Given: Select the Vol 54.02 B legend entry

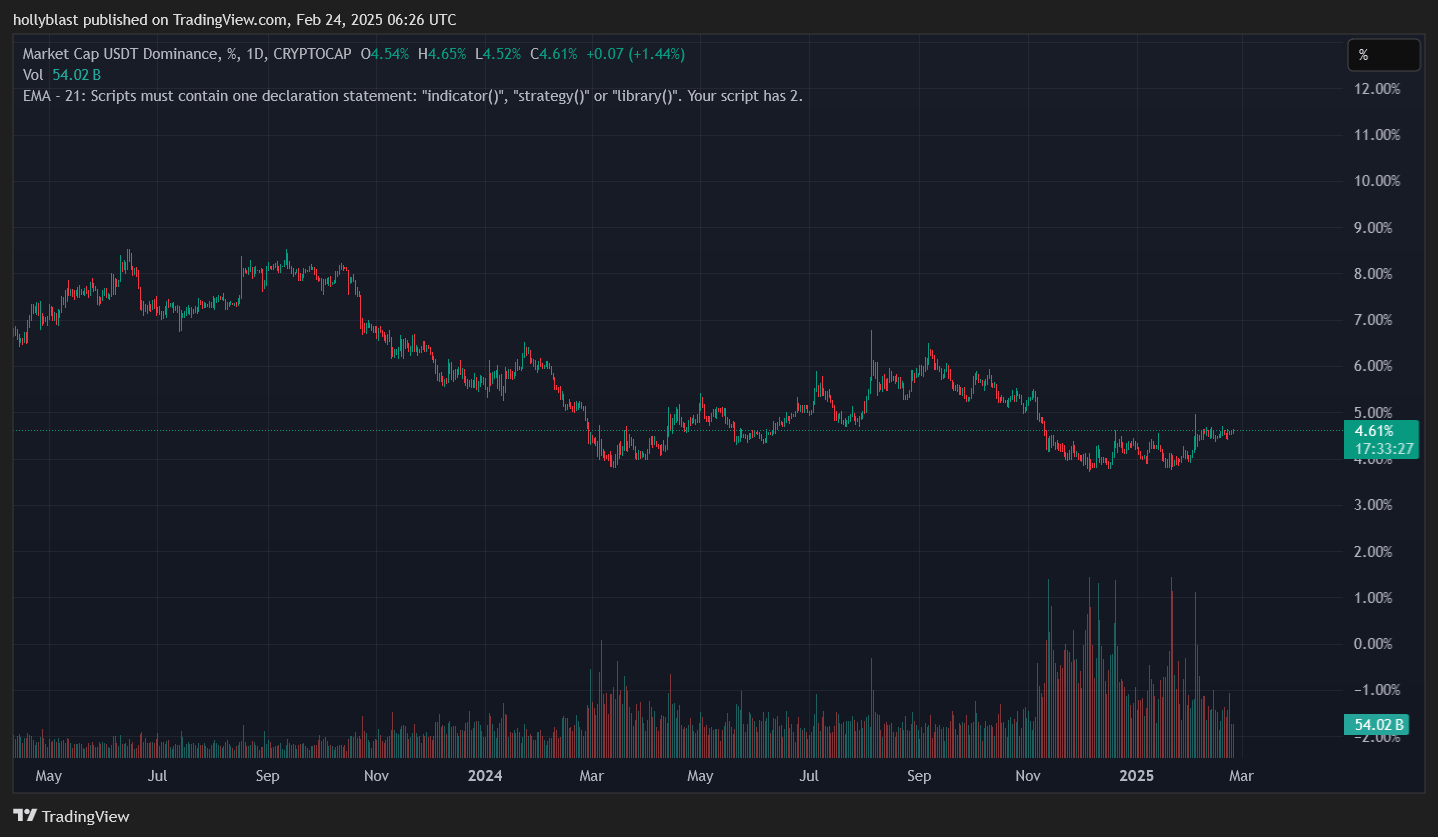Looking at the screenshot, I should [x=62, y=74].
